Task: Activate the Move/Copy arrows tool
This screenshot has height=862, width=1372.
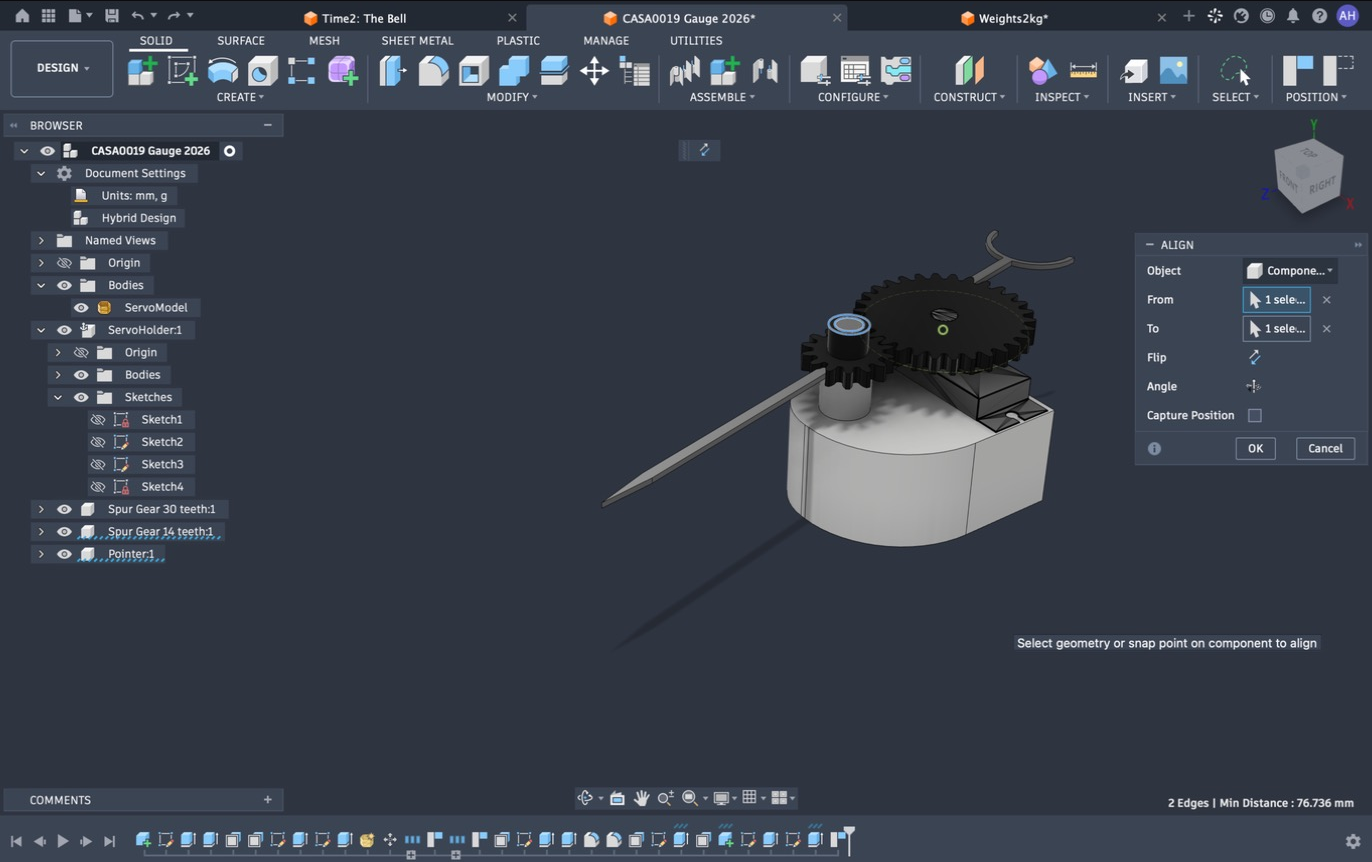Action: [x=594, y=71]
